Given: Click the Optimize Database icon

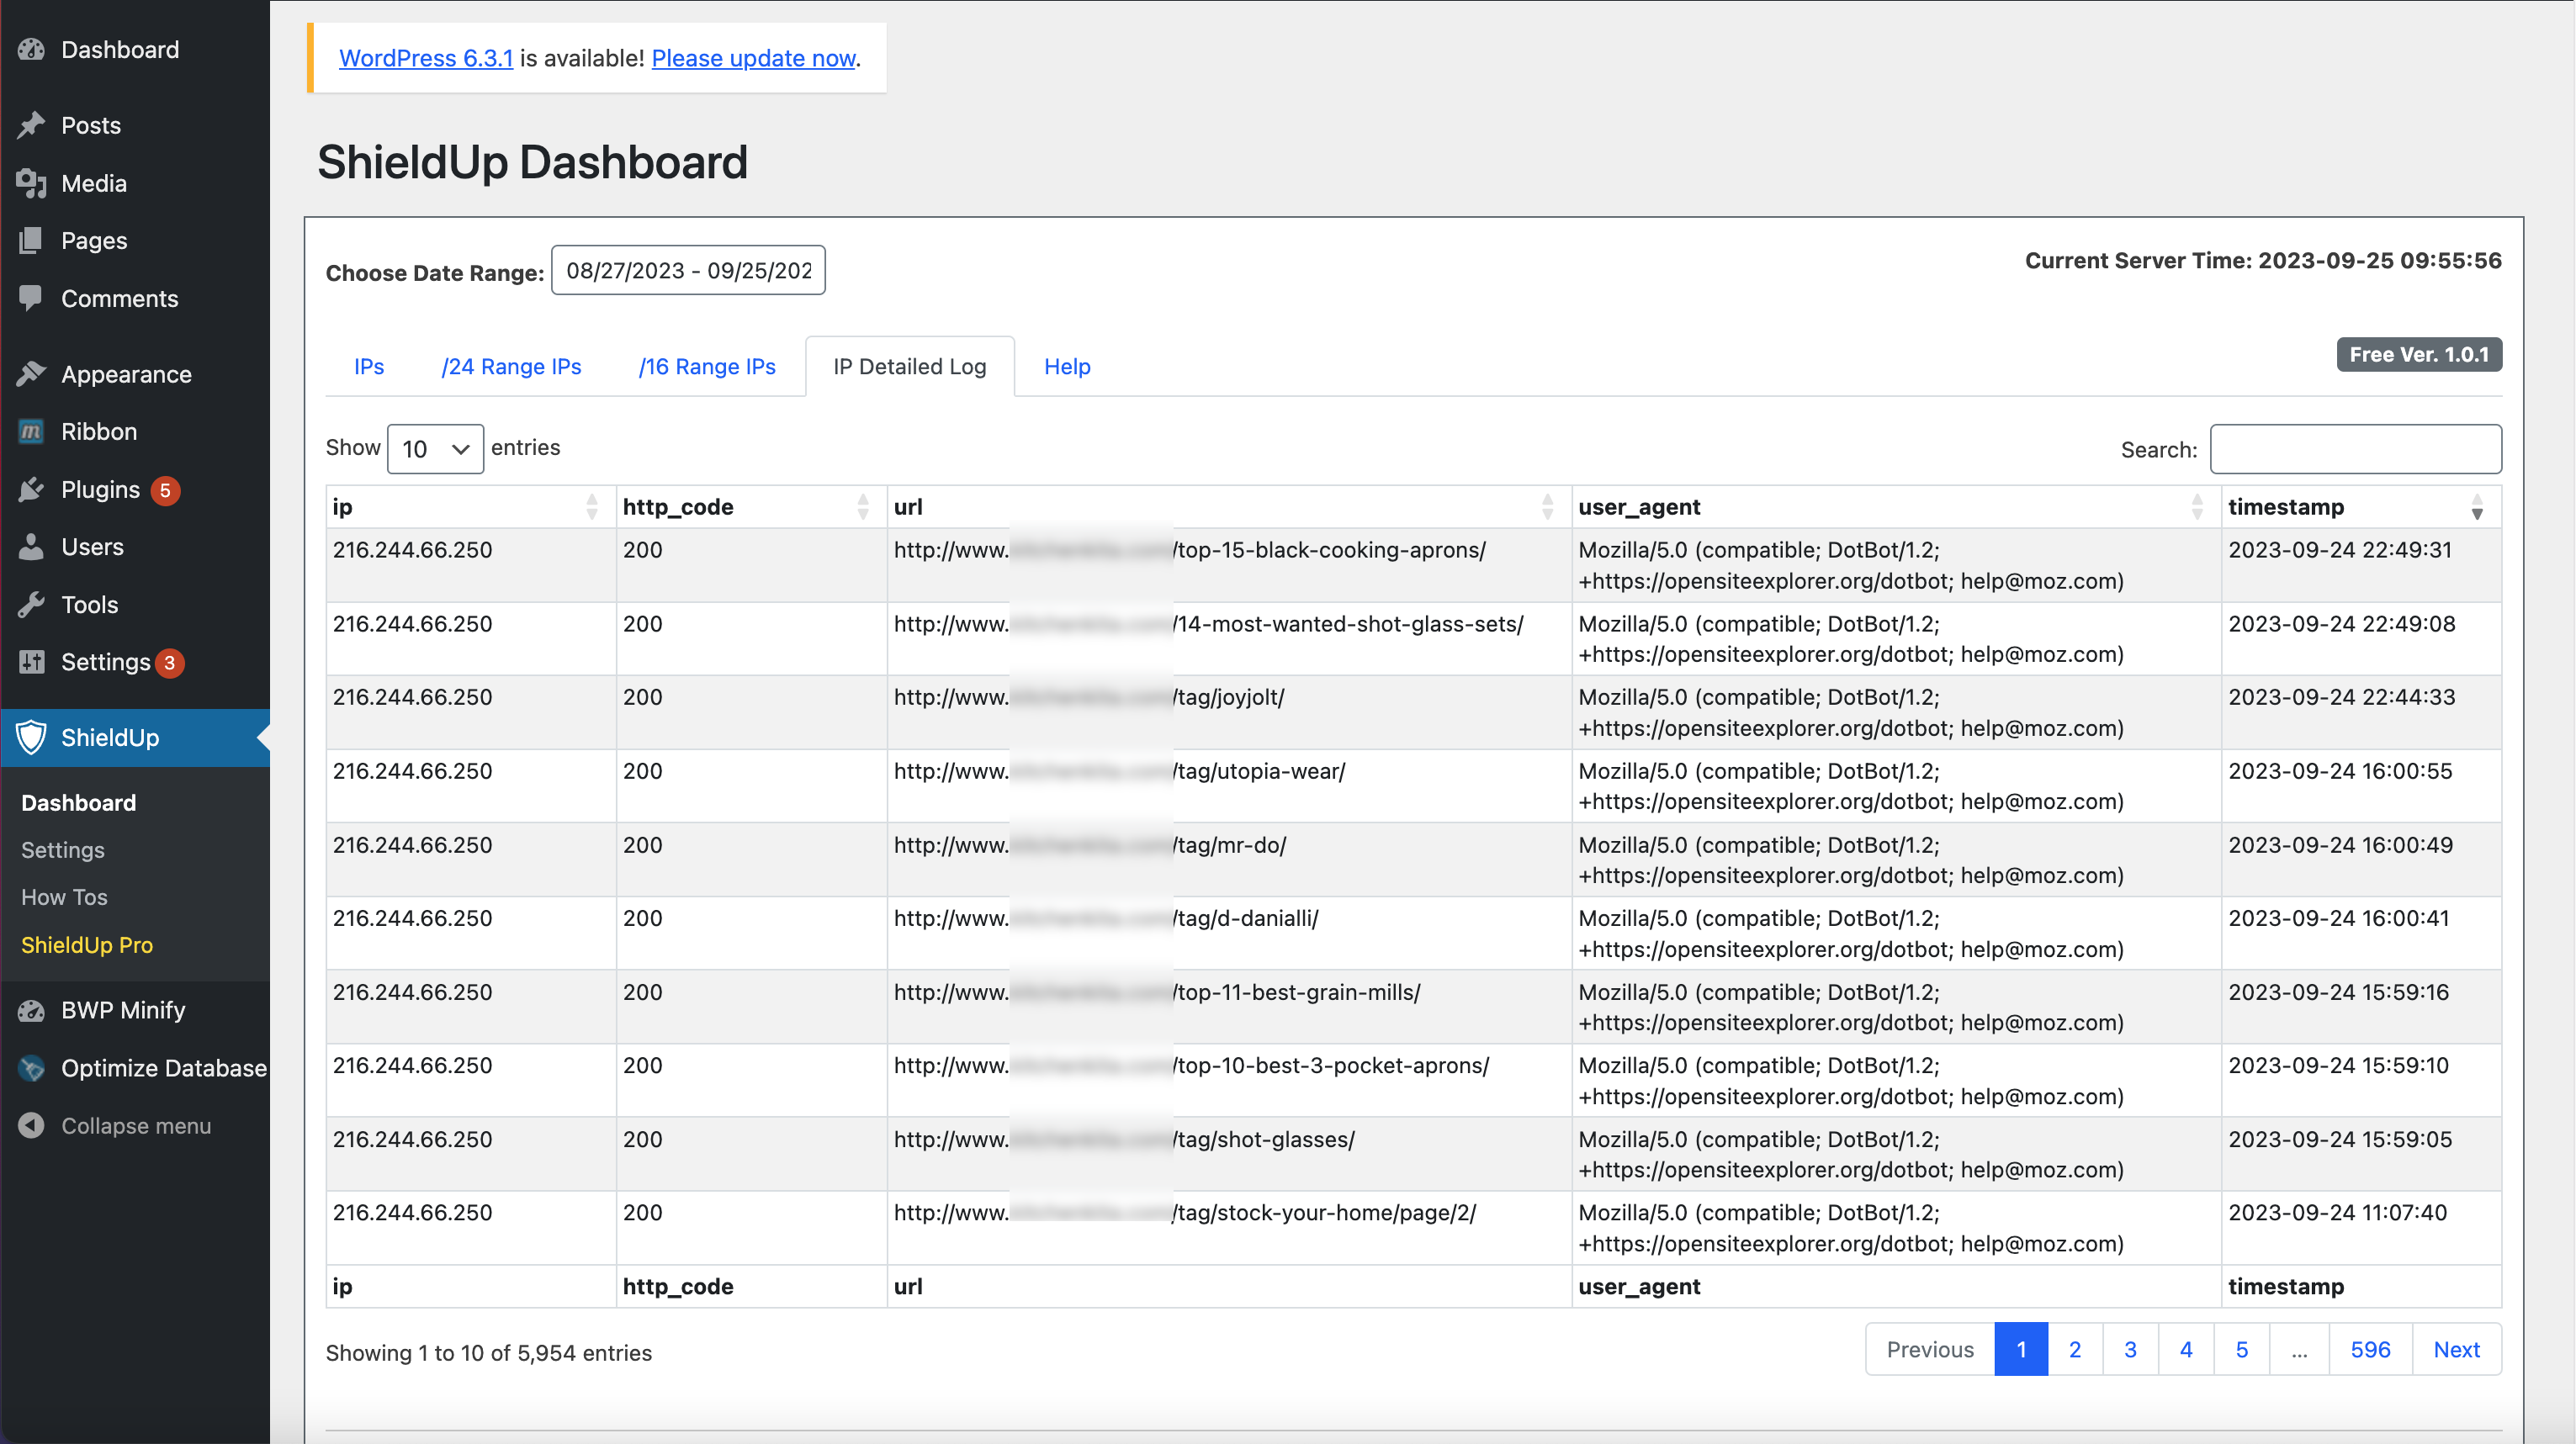Looking at the screenshot, I should (32, 1067).
